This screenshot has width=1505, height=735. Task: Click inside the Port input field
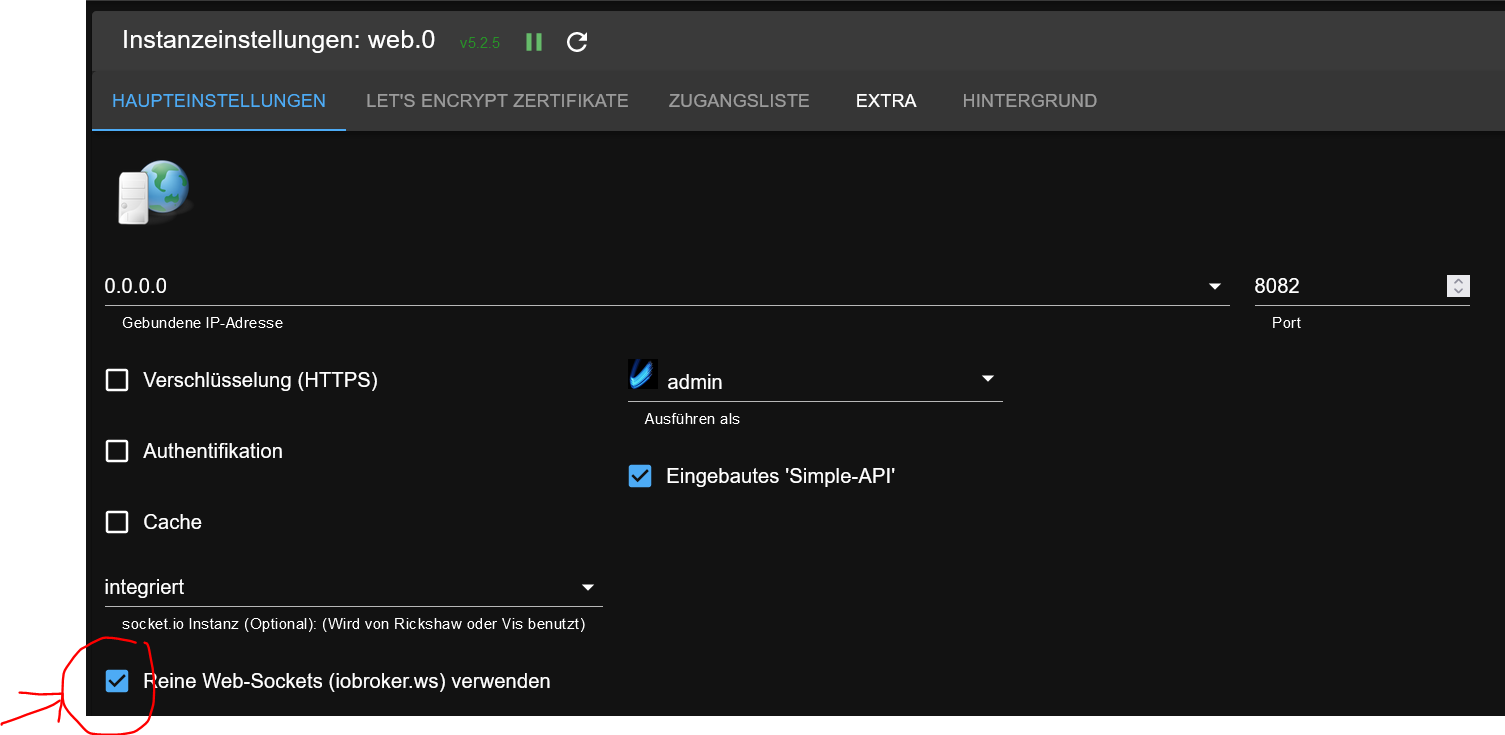[1330, 286]
